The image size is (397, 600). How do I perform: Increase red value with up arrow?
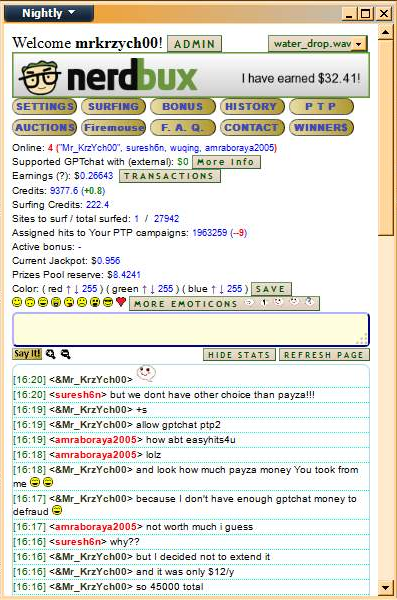point(68,289)
